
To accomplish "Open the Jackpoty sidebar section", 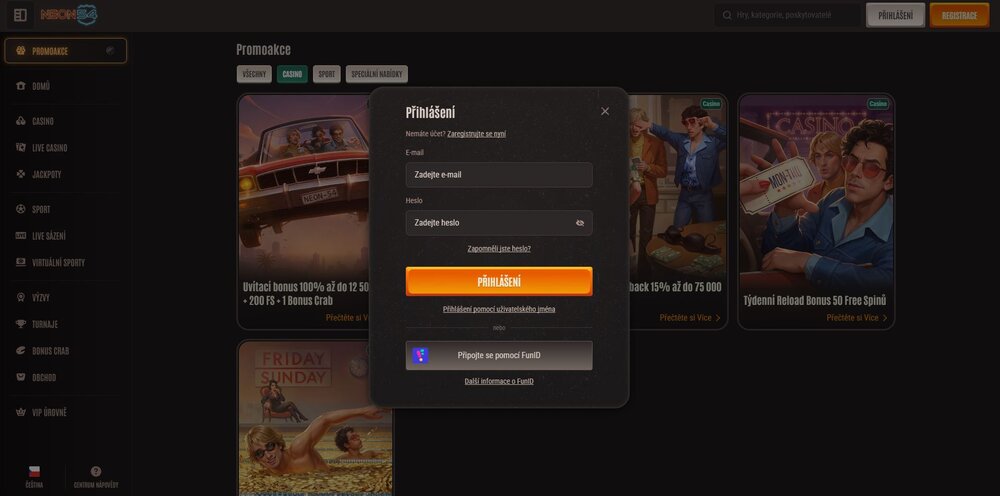I will [46, 174].
